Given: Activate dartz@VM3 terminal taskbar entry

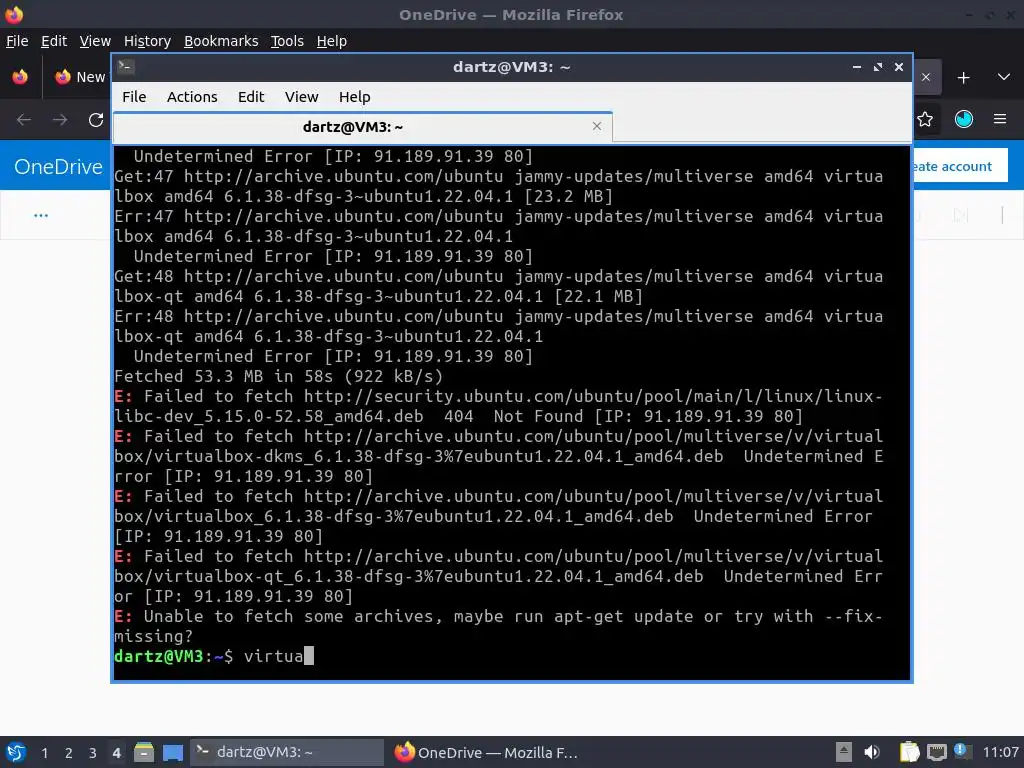Looking at the screenshot, I should tap(287, 752).
